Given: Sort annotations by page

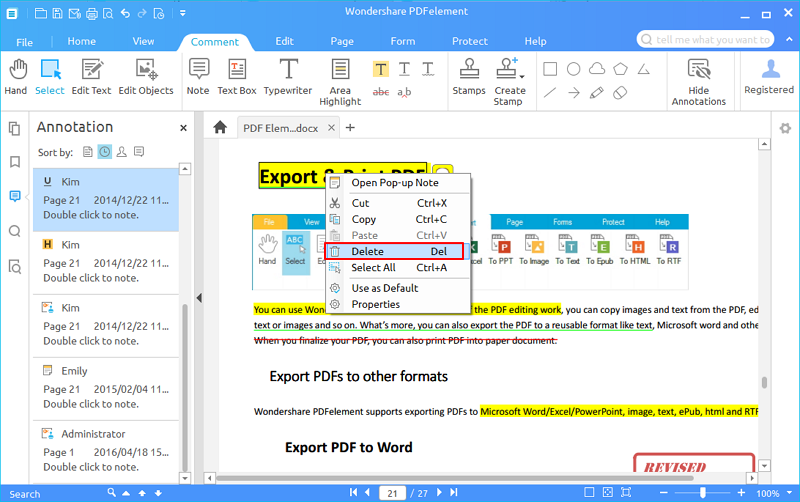Looking at the screenshot, I should pos(88,152).
